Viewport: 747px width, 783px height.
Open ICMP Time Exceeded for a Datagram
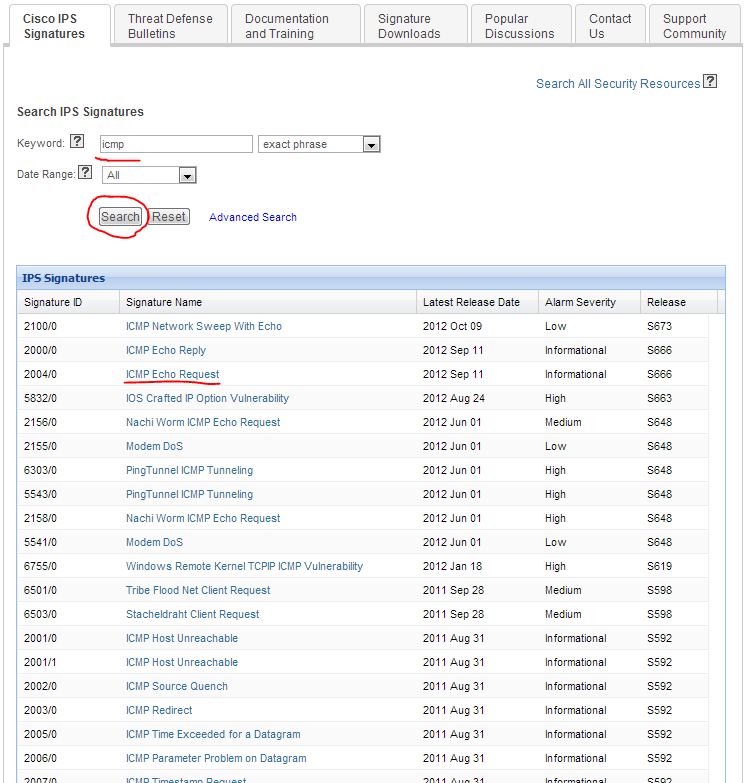click(213, 734)
